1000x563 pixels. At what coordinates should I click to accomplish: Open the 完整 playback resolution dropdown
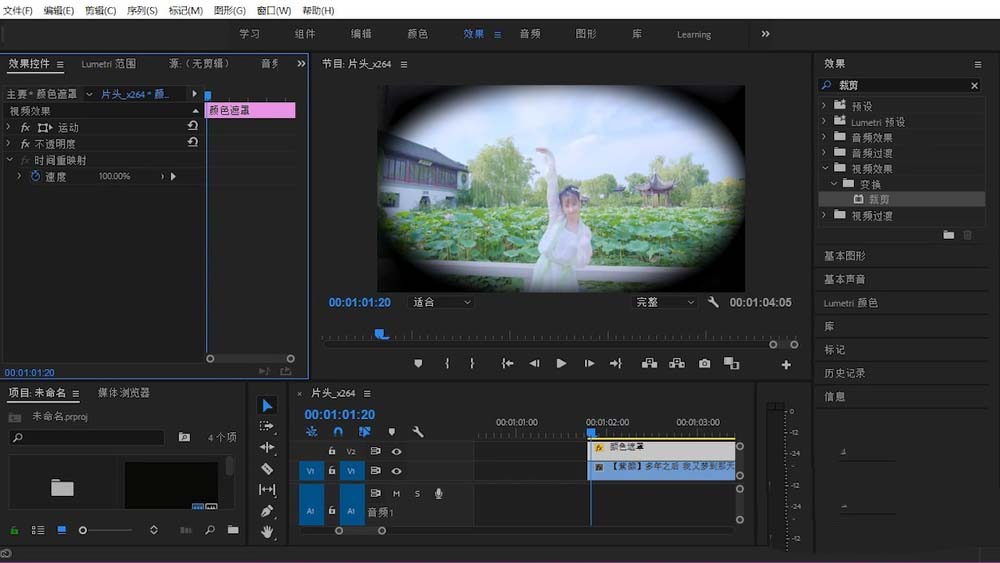point(665,302)
